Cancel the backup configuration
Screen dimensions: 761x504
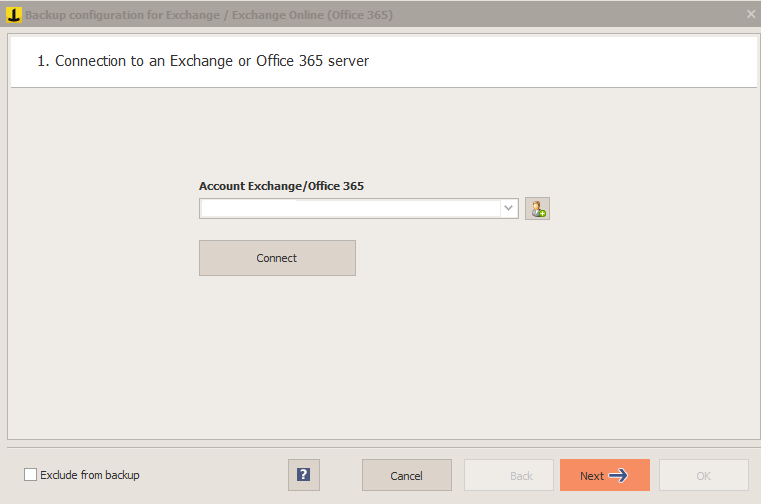click(x=407, y=475)
